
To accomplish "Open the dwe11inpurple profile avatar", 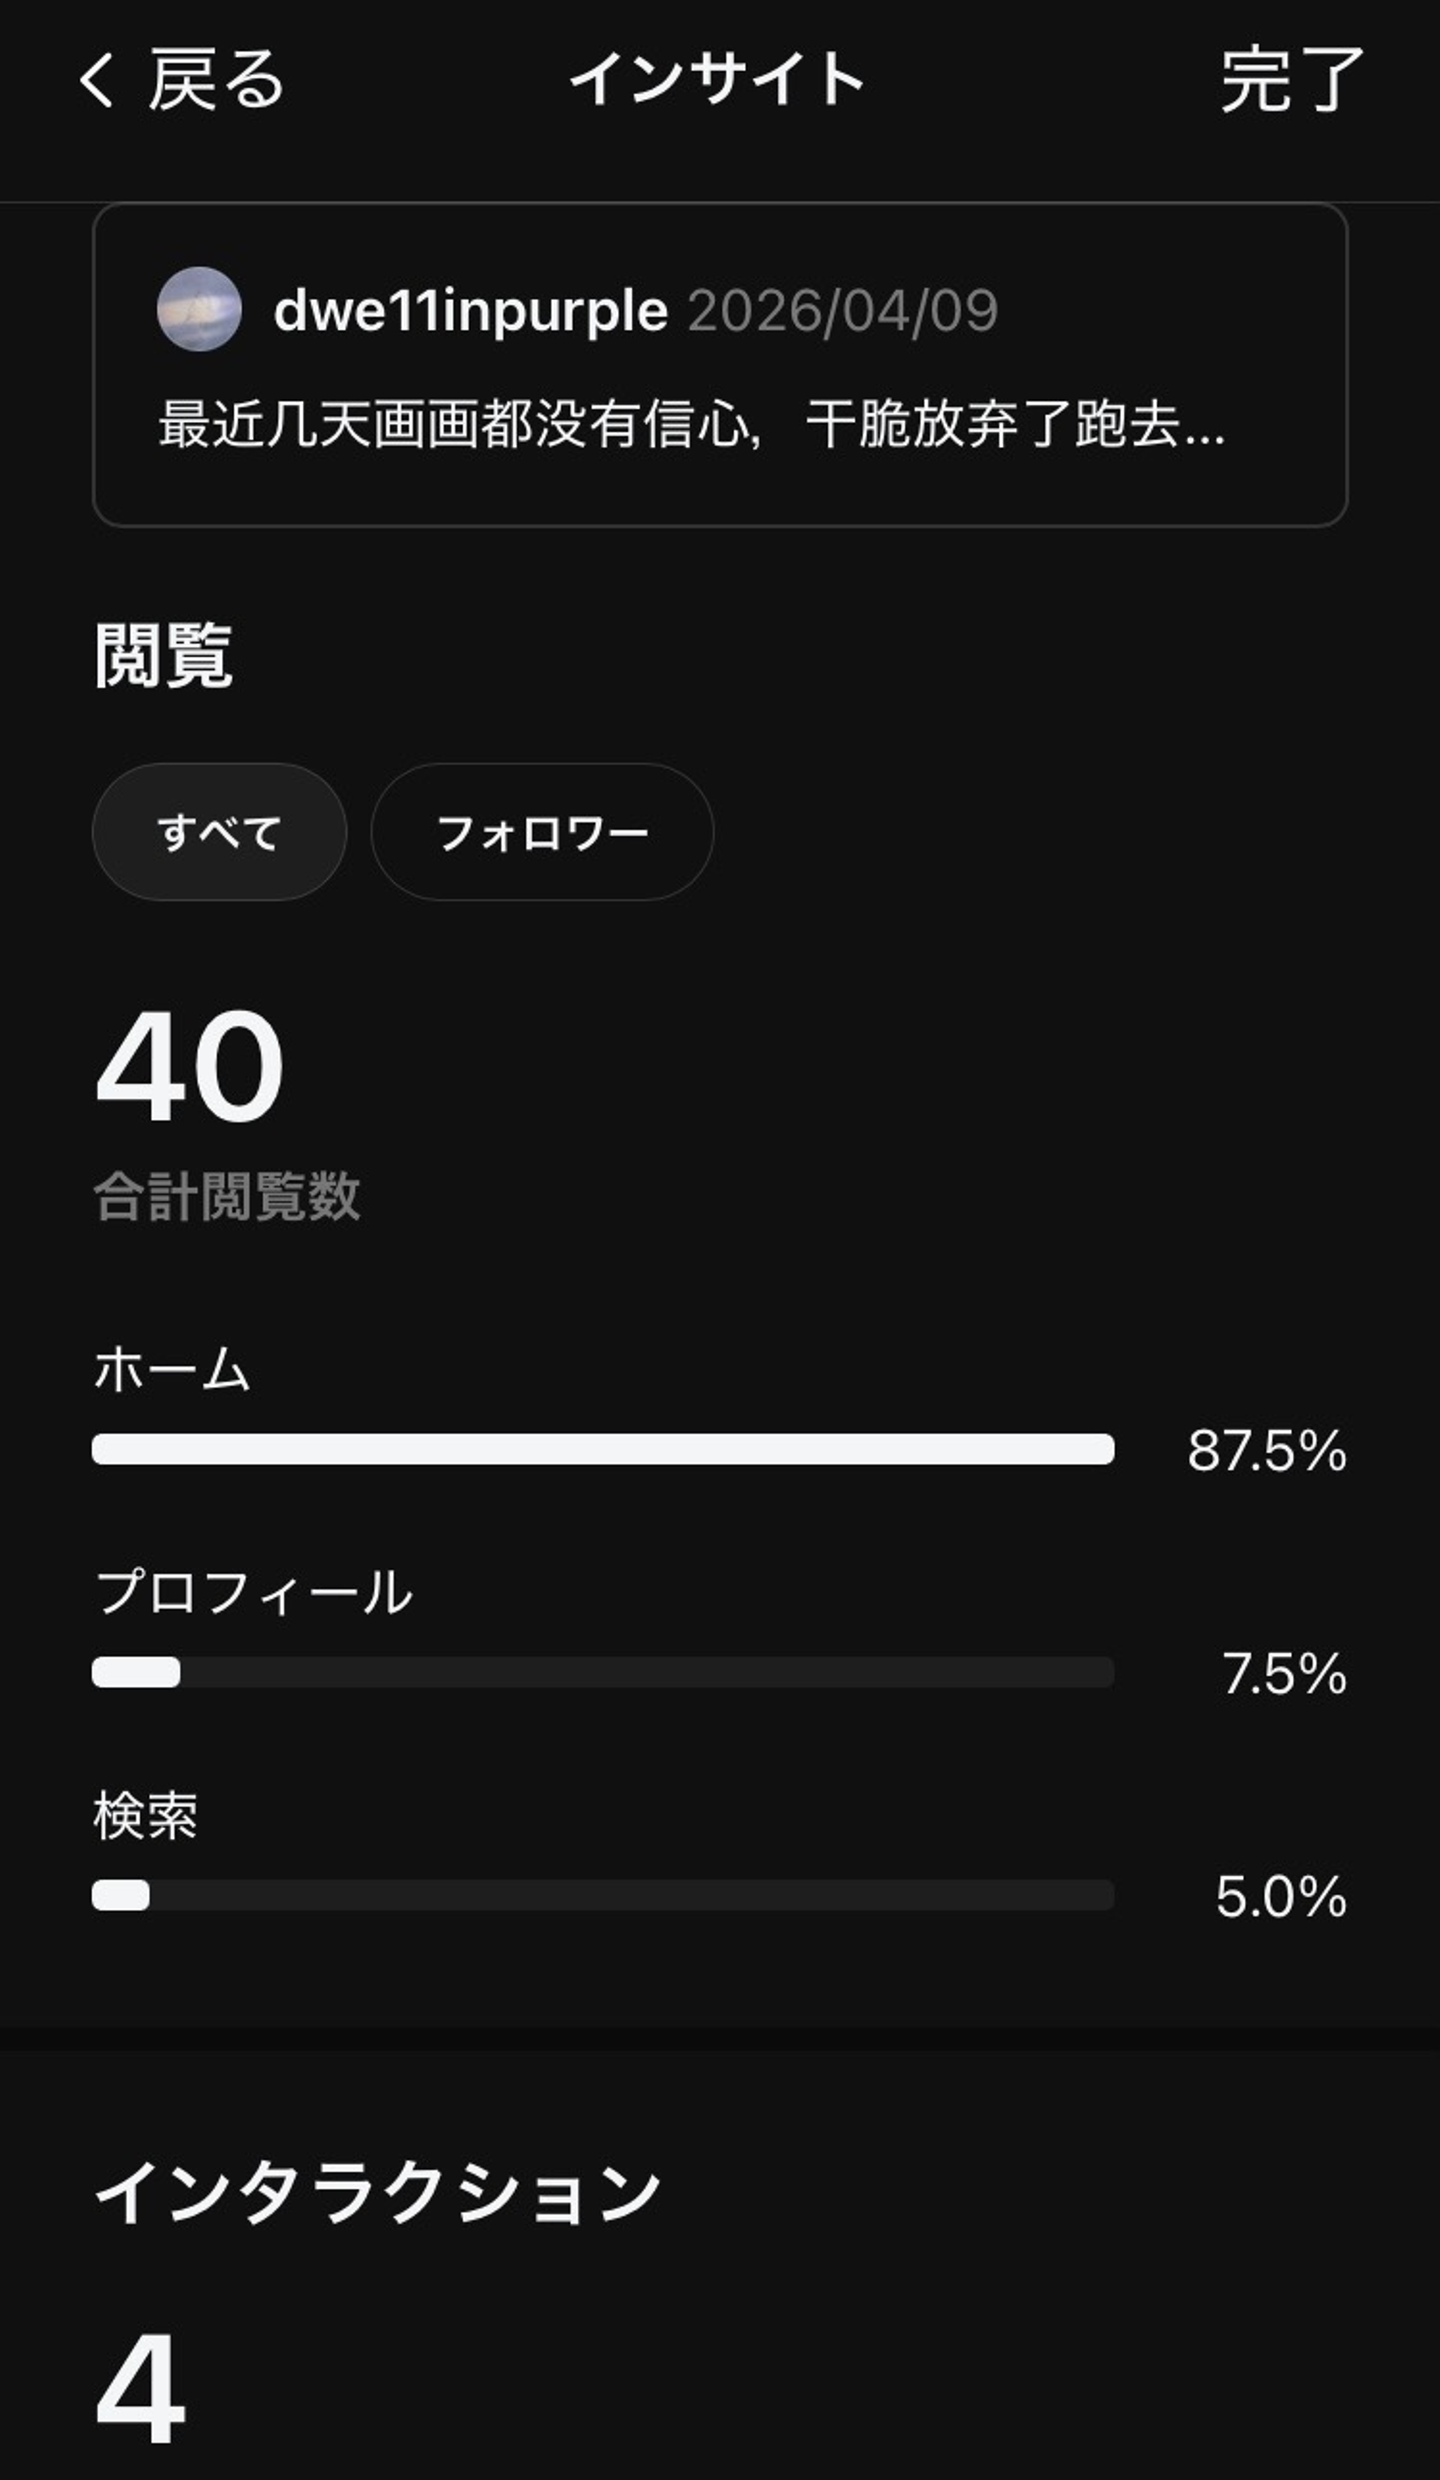I will coord(199,309).
